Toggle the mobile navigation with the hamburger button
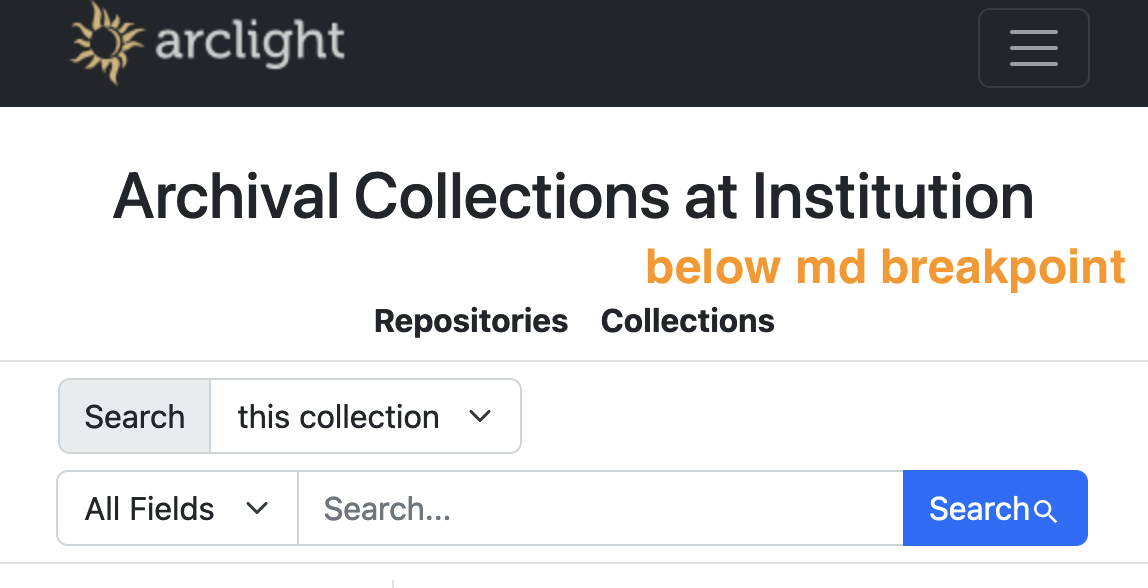The height and width of the screenshot is (588, 1148). 1034,47
